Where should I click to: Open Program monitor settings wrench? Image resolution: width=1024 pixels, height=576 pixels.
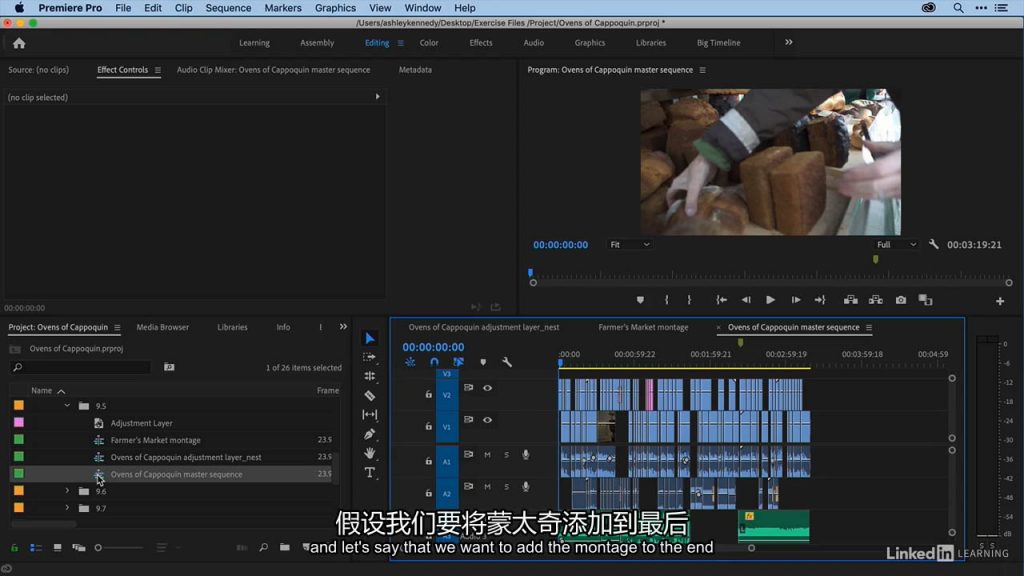pos(934,244)
